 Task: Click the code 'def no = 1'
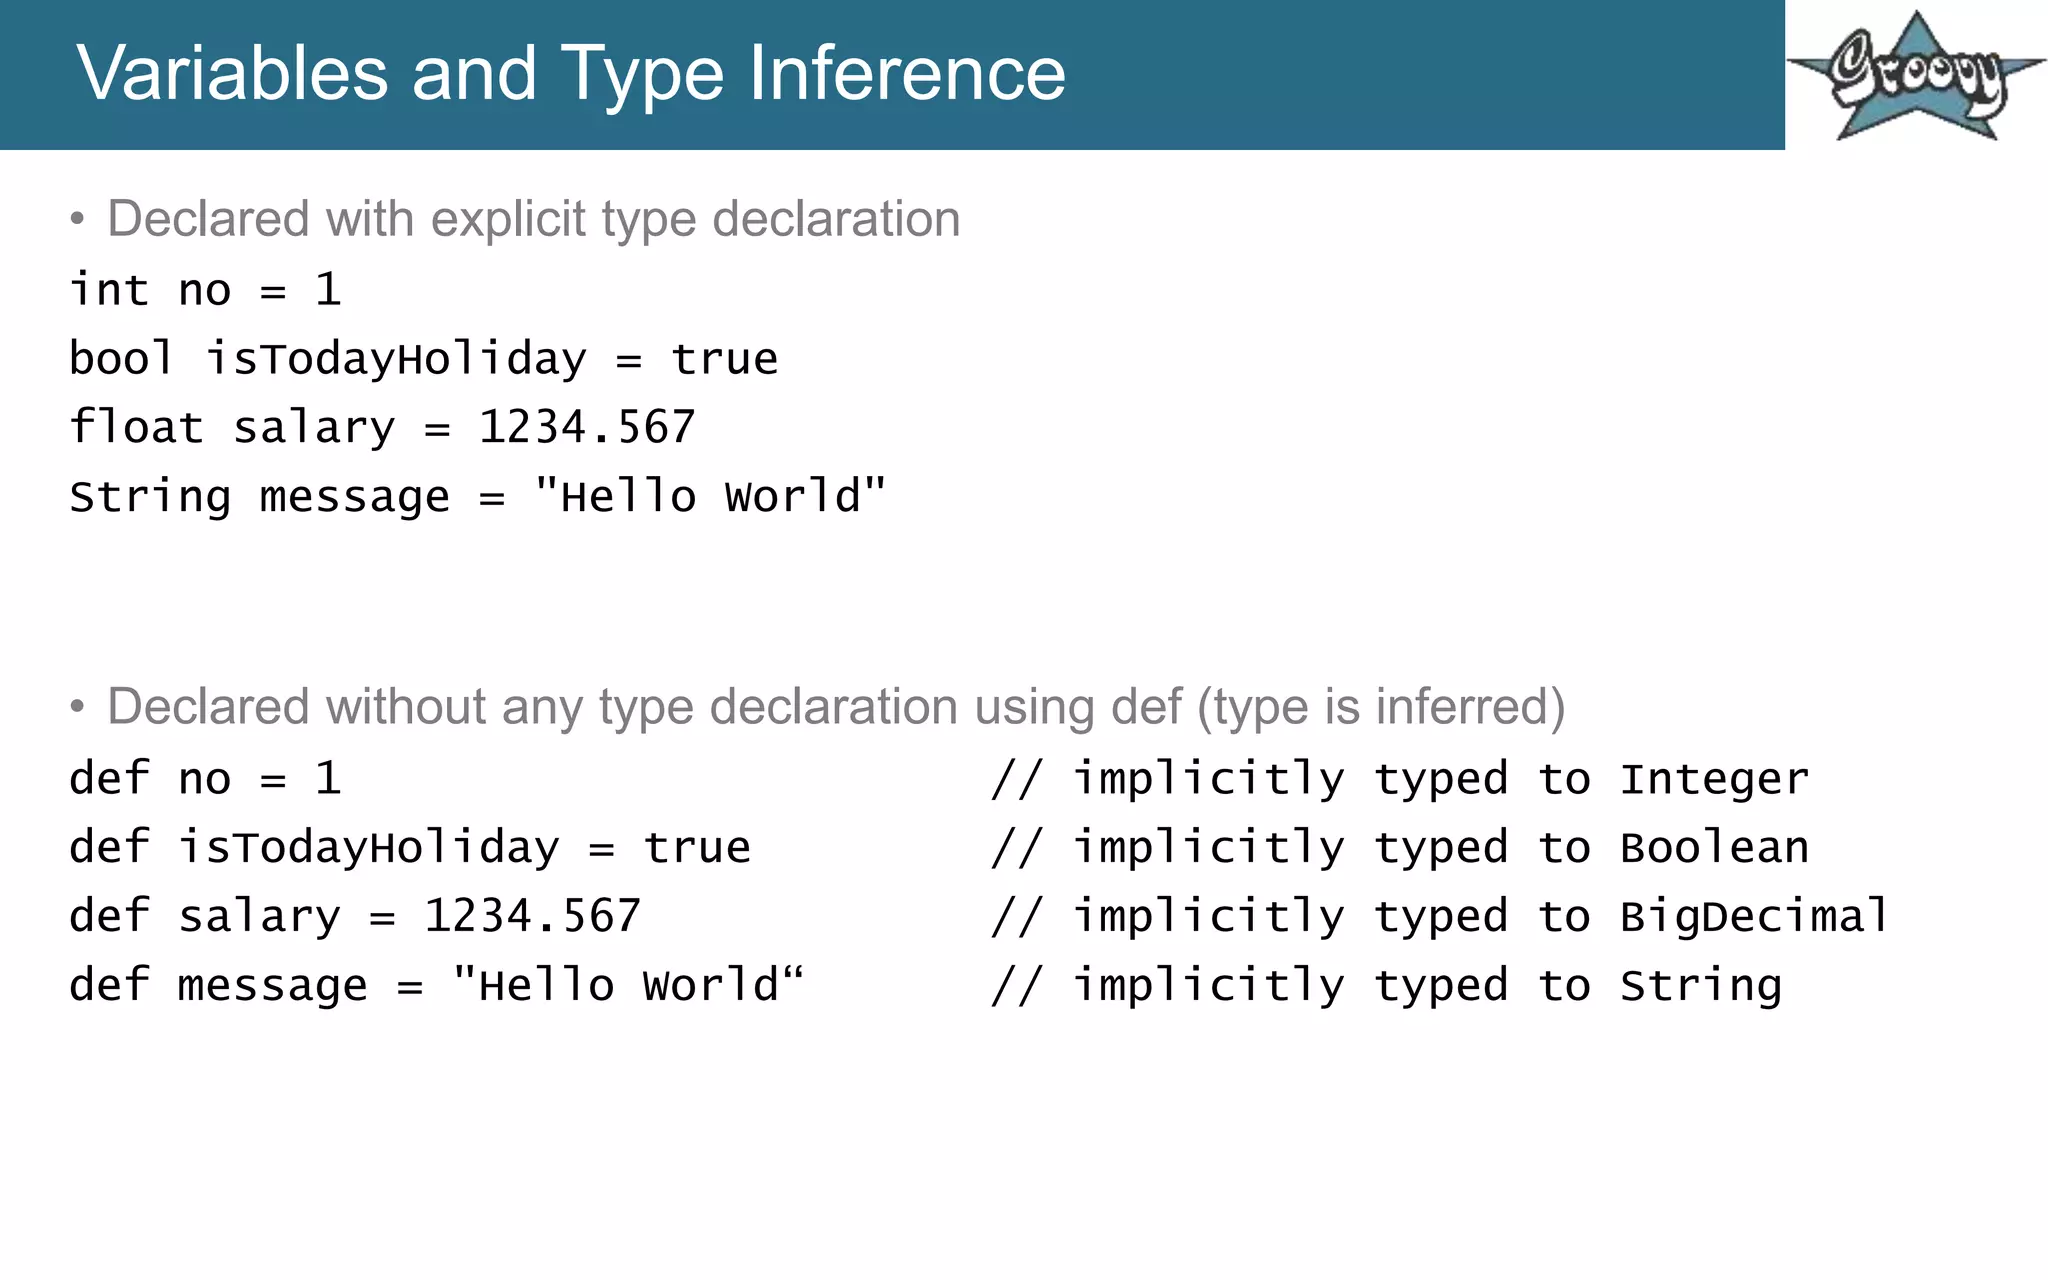[x=205, y=778]
